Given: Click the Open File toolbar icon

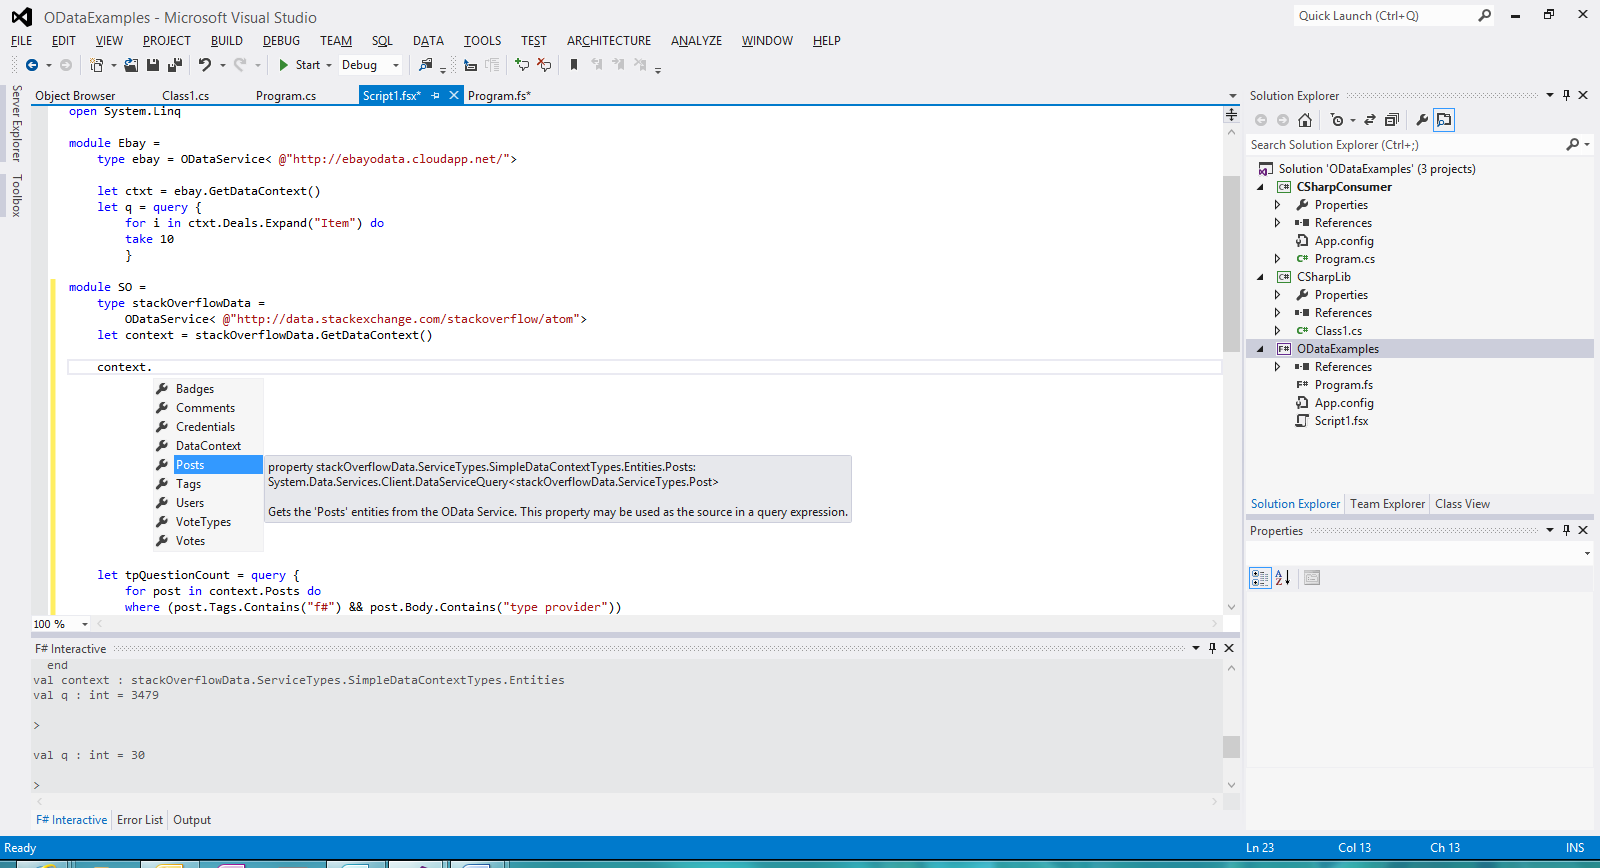Looking at the screenshot, I should 131,65.
